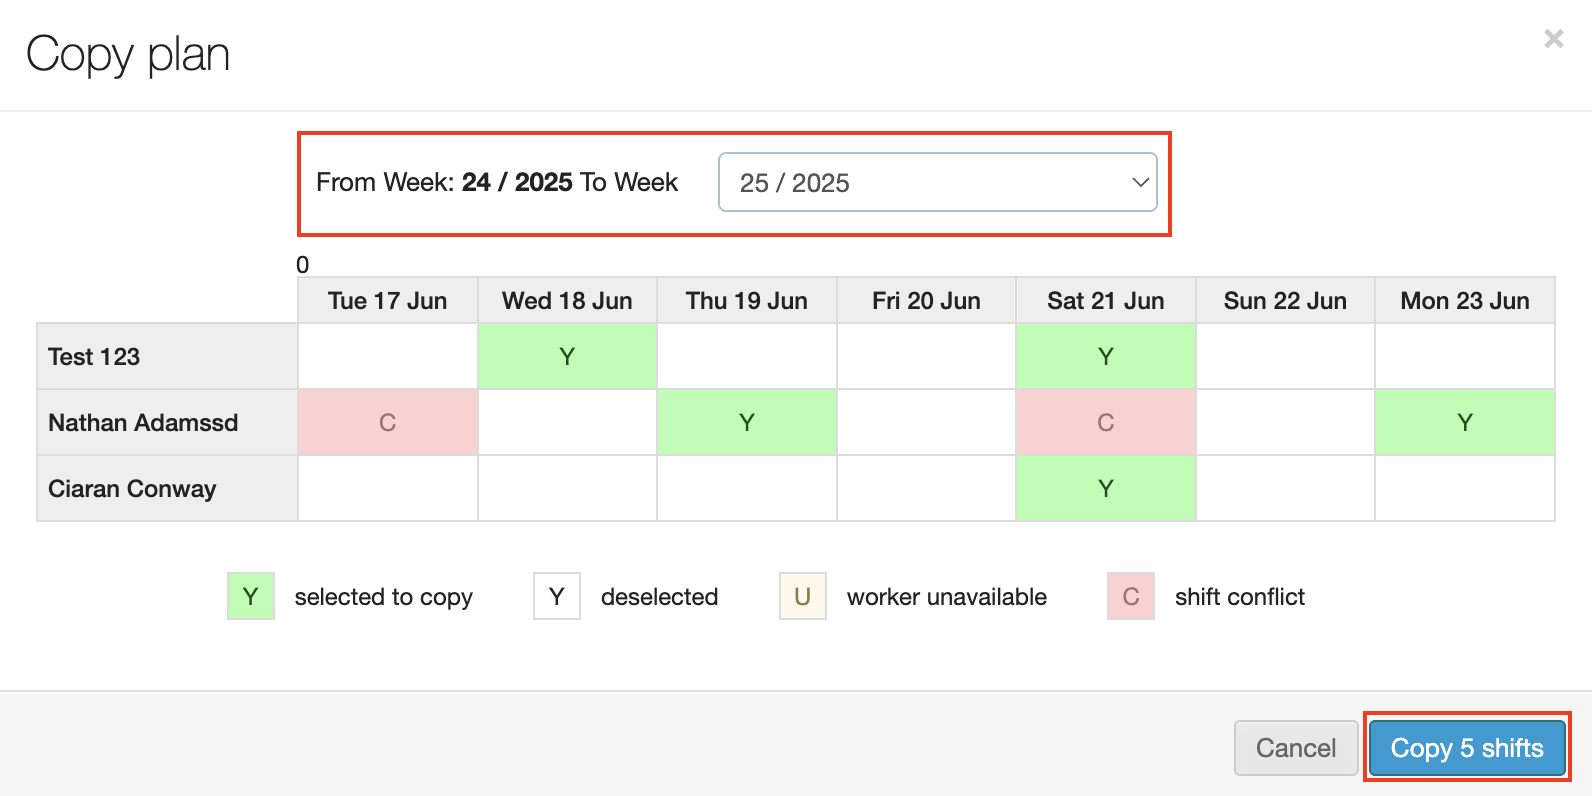Deselect Test 123 shift on Wed 18 Jun

567,356
